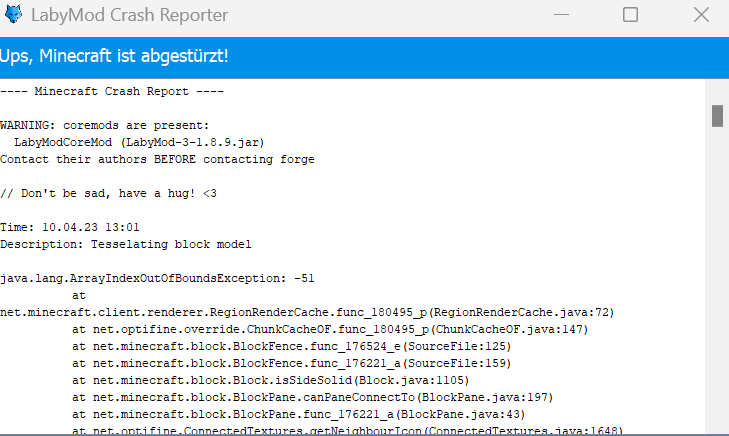Click the 'Description: Tesselating block model' line
This screenshot has width=729, height=436.
click(126, 244)
